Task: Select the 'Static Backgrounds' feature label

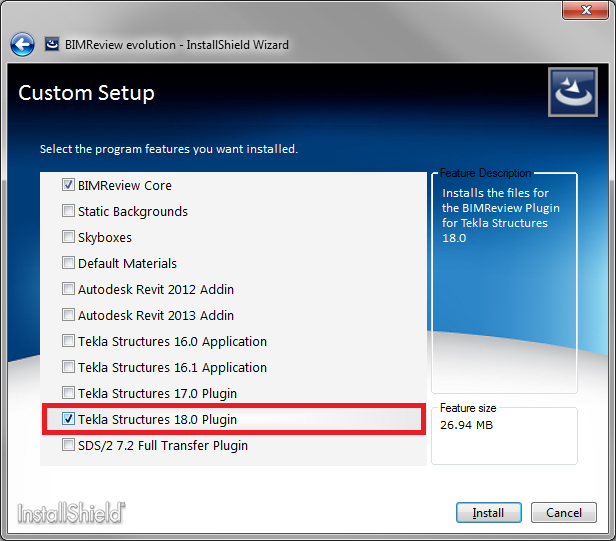Action: (133, 212)
